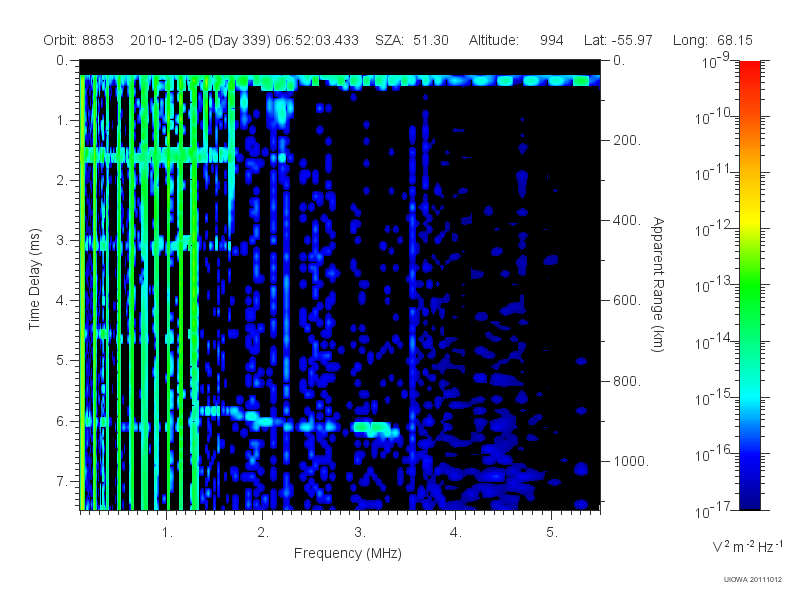Click the '10⁻¹⁴' colorbar tick label
The width and height of the screenshot is (800, 600).
tap(714, 342)
